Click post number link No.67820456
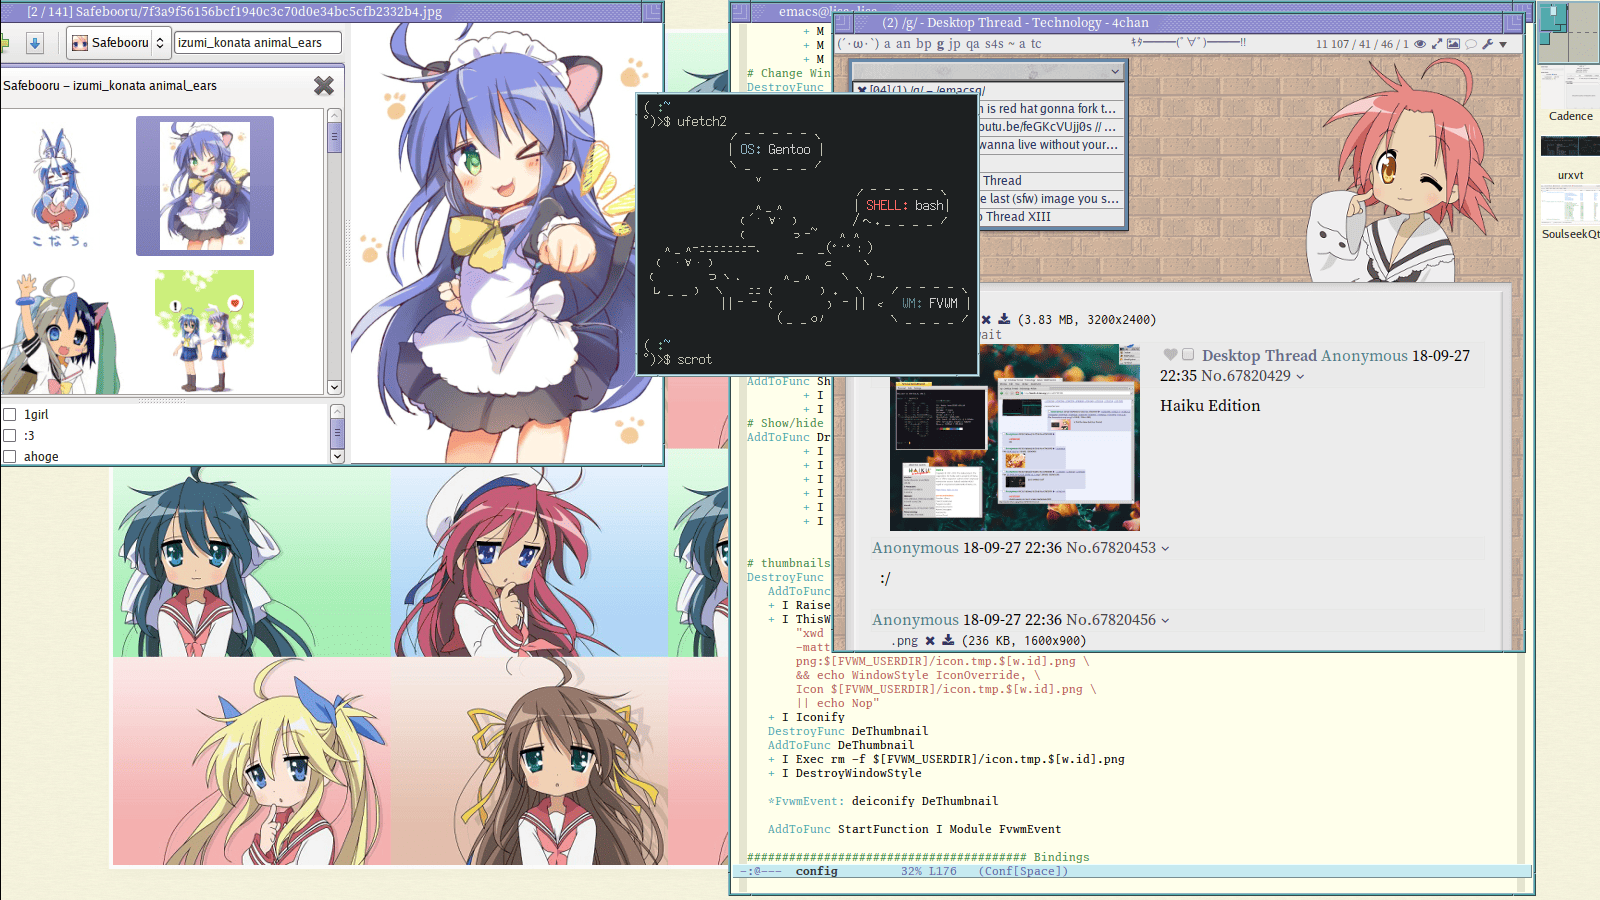The height and width of the screenshot is (900, 1600). click(x=1110, y=620)
